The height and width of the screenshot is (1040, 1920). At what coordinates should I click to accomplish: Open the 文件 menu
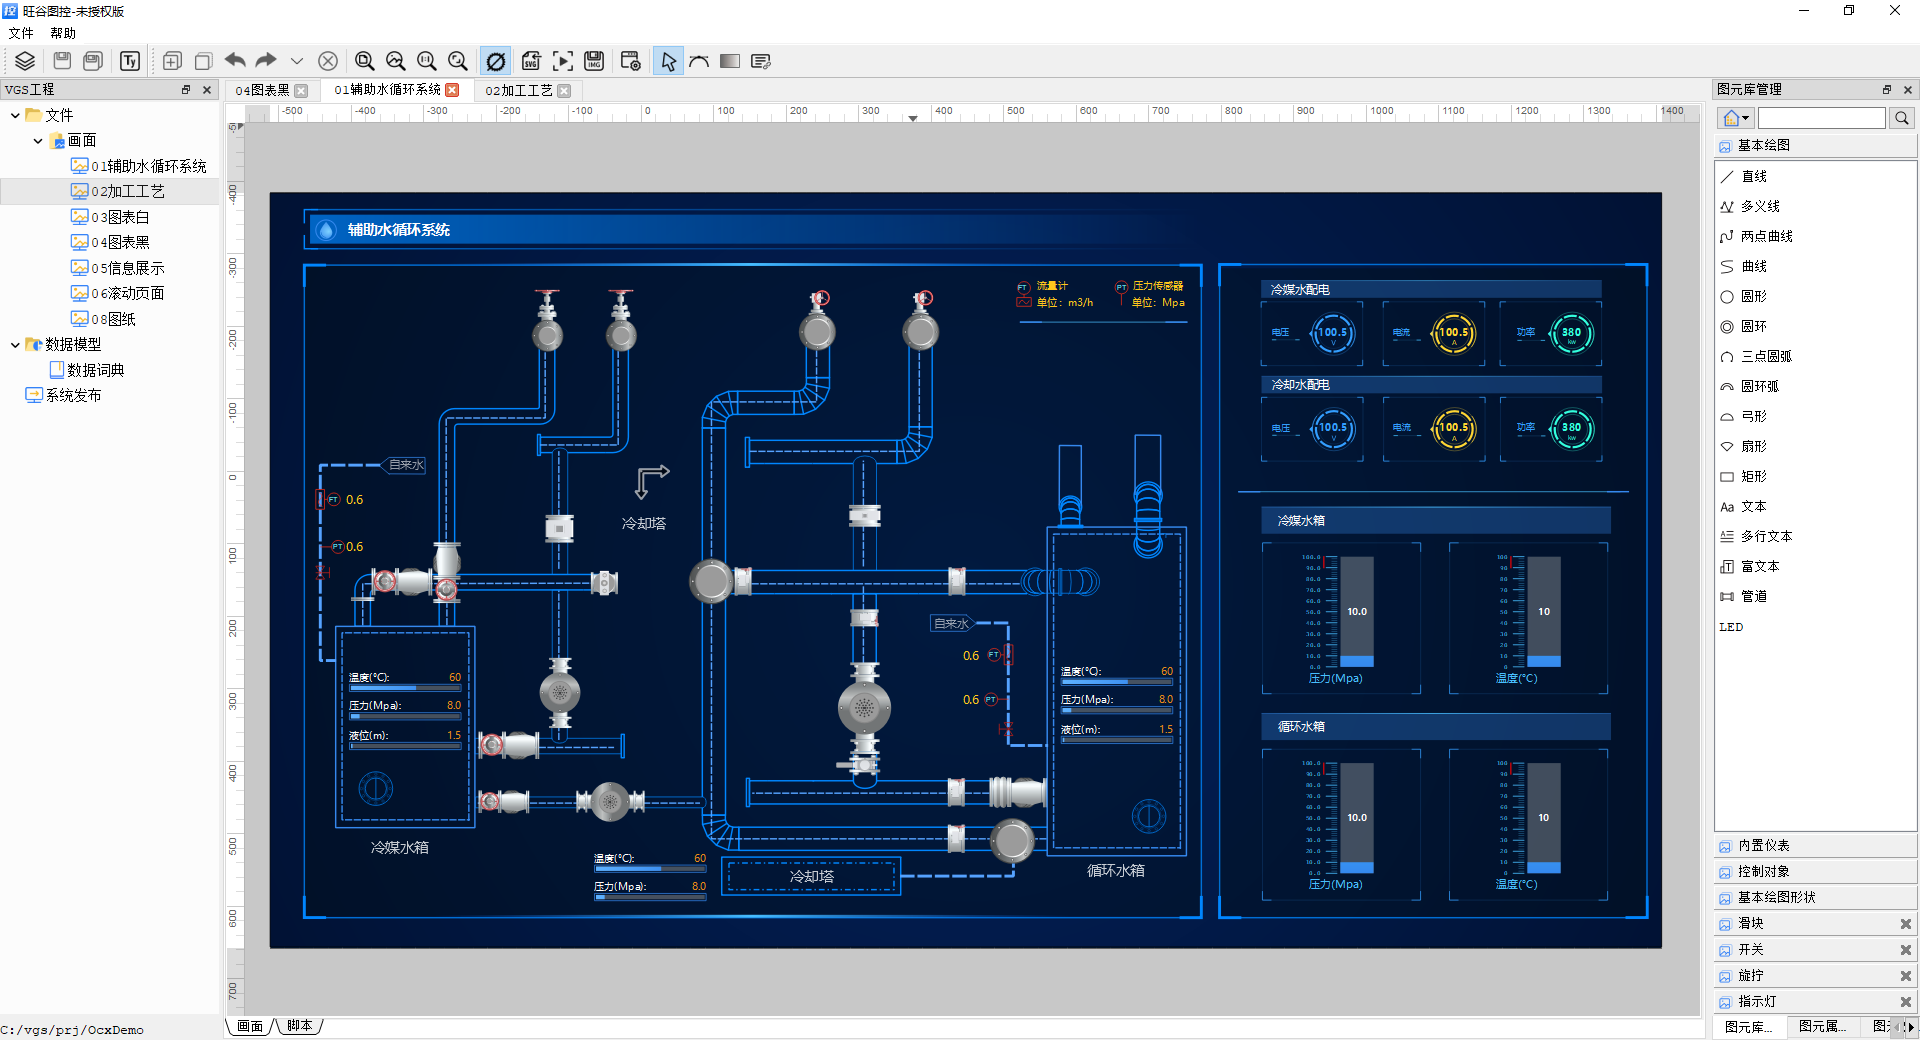click(x=21, y=33)
